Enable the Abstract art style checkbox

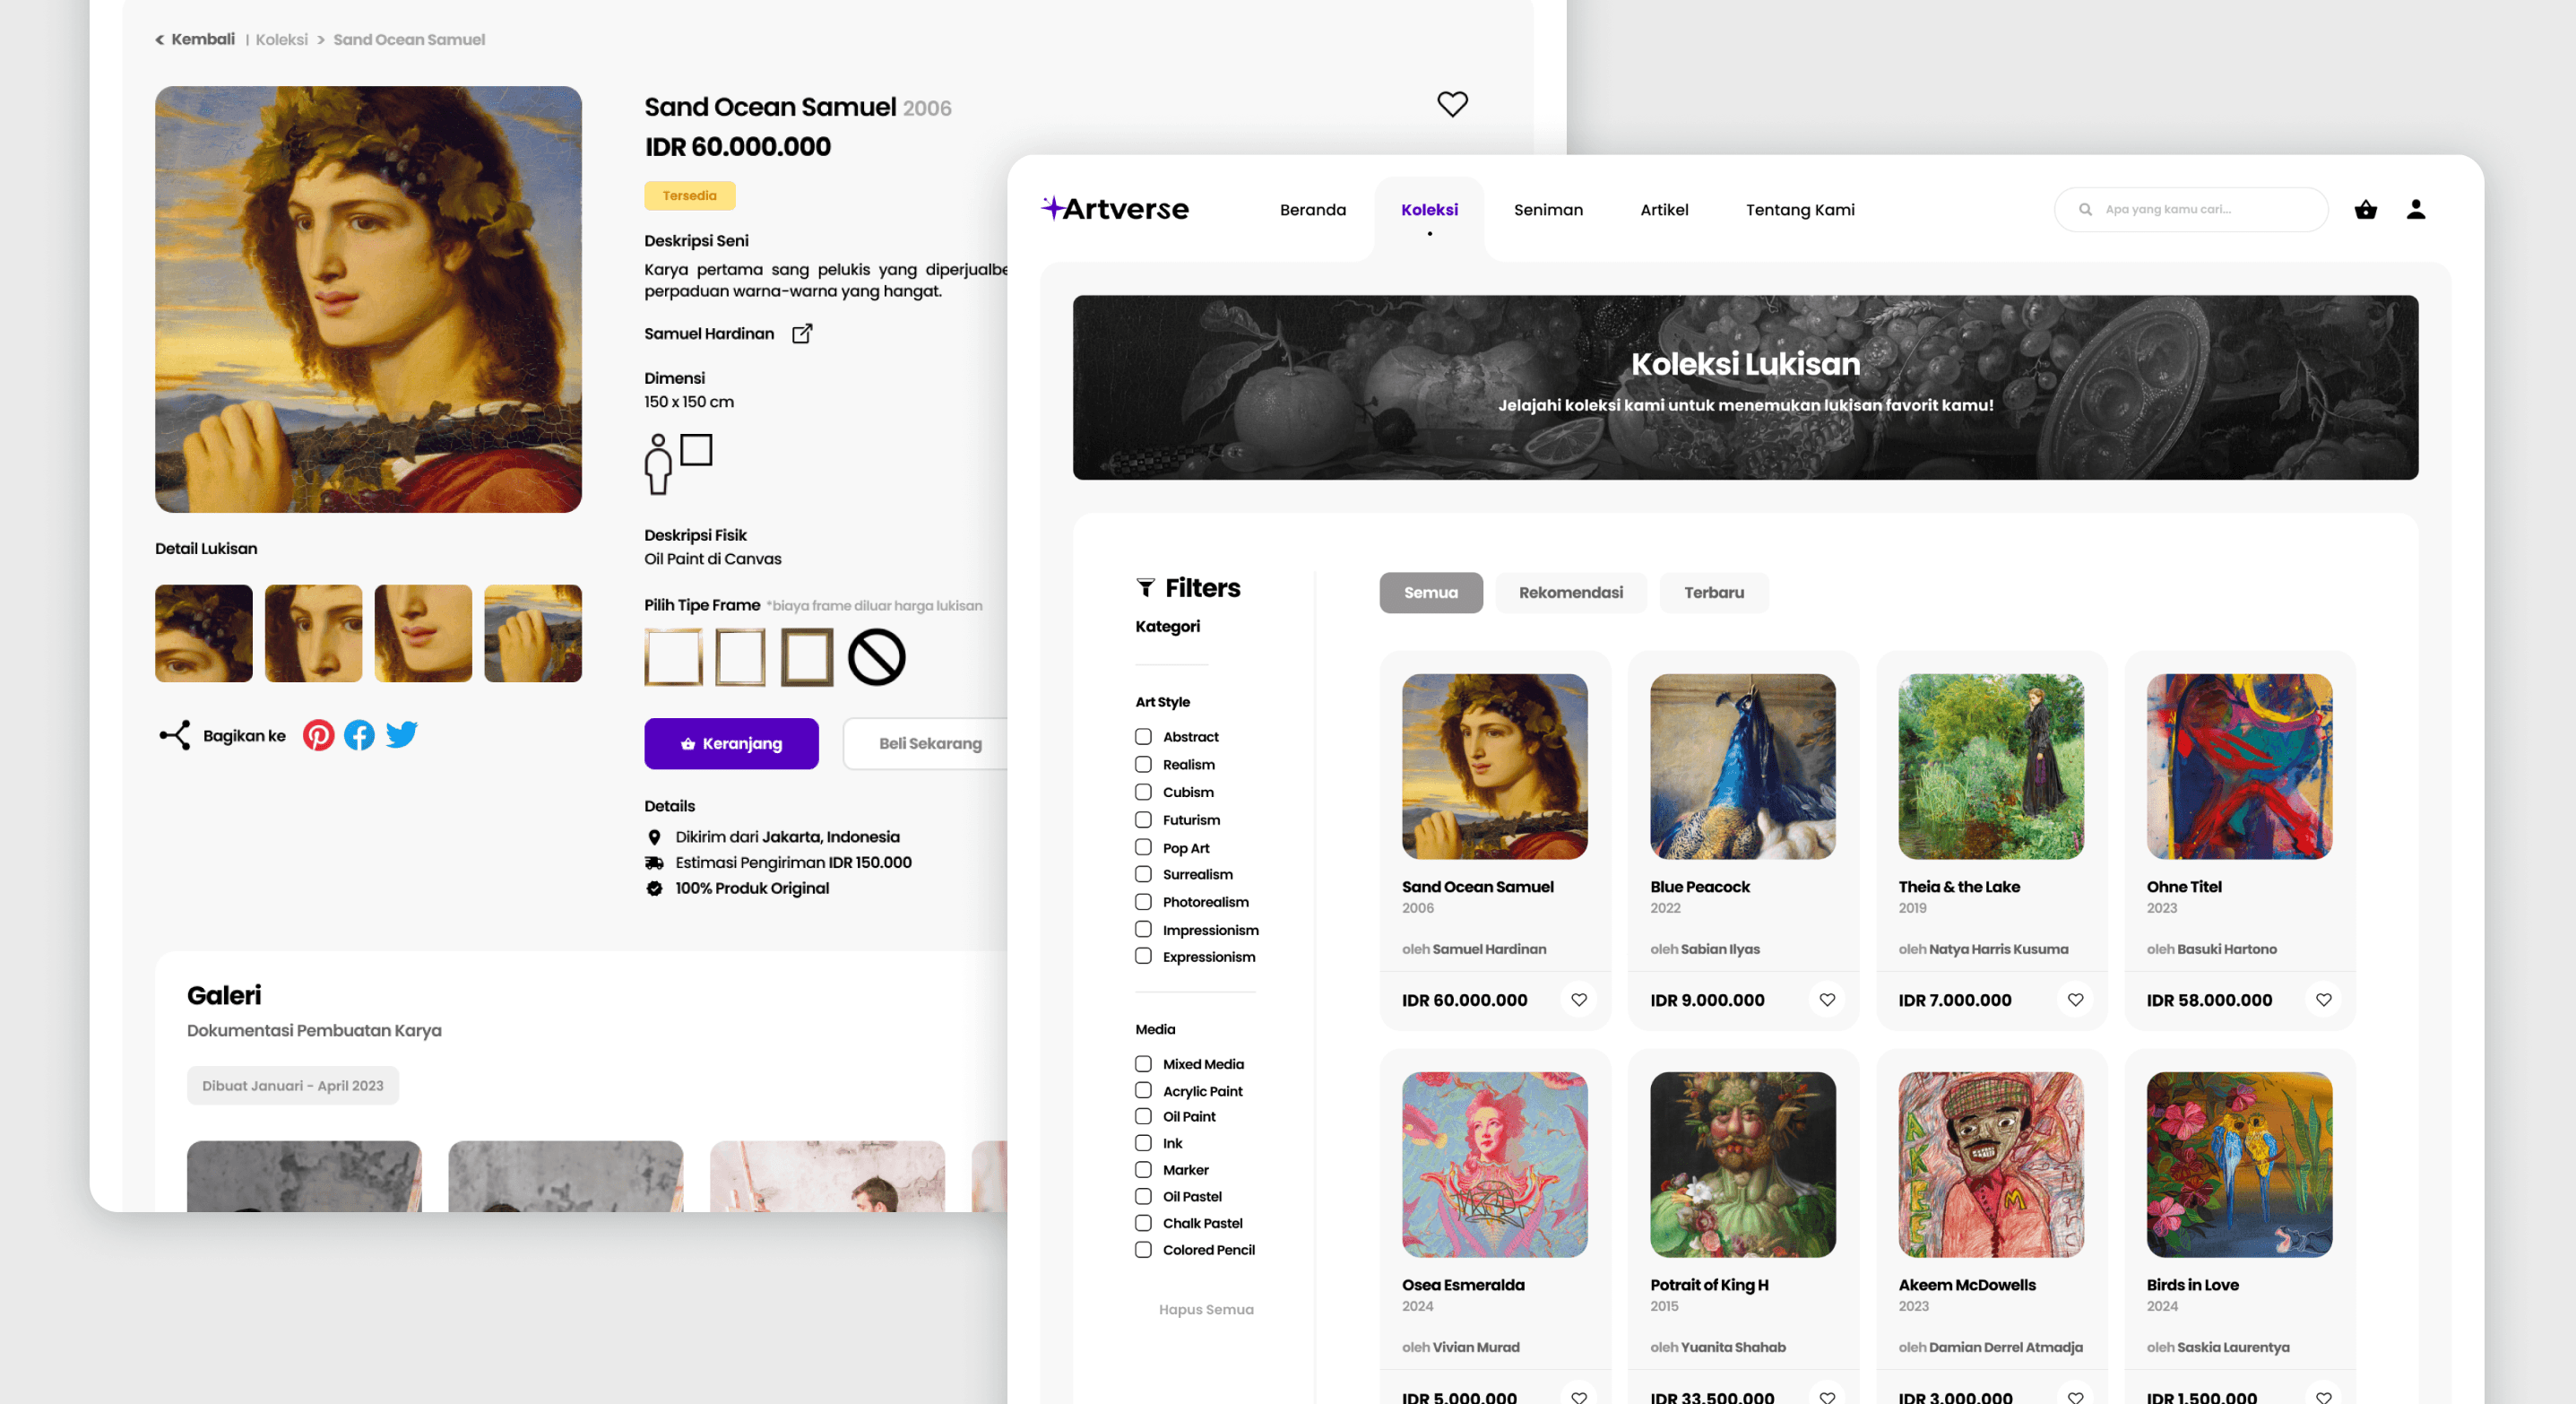pyautogui.click(x=1143, y=736)
